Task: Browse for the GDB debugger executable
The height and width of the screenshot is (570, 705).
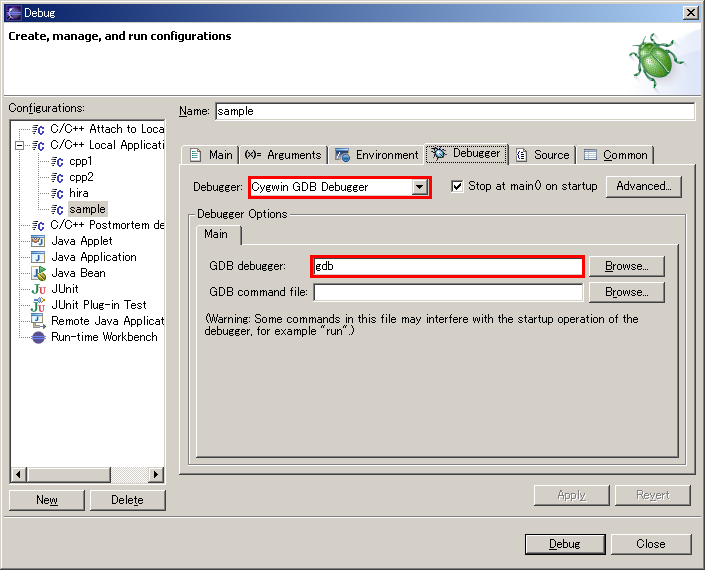Action: pos(627,267)
